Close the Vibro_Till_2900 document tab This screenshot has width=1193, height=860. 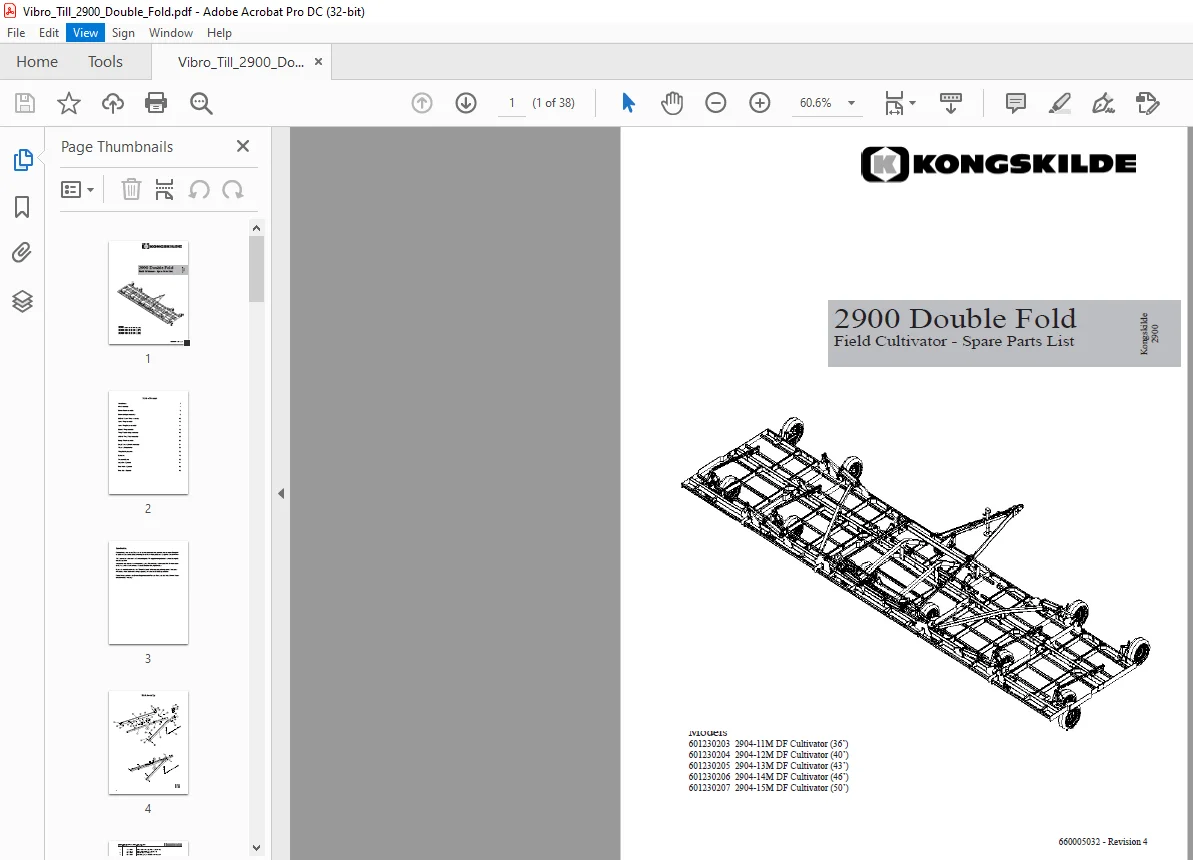pyautogui.click(x=319, y=62)
